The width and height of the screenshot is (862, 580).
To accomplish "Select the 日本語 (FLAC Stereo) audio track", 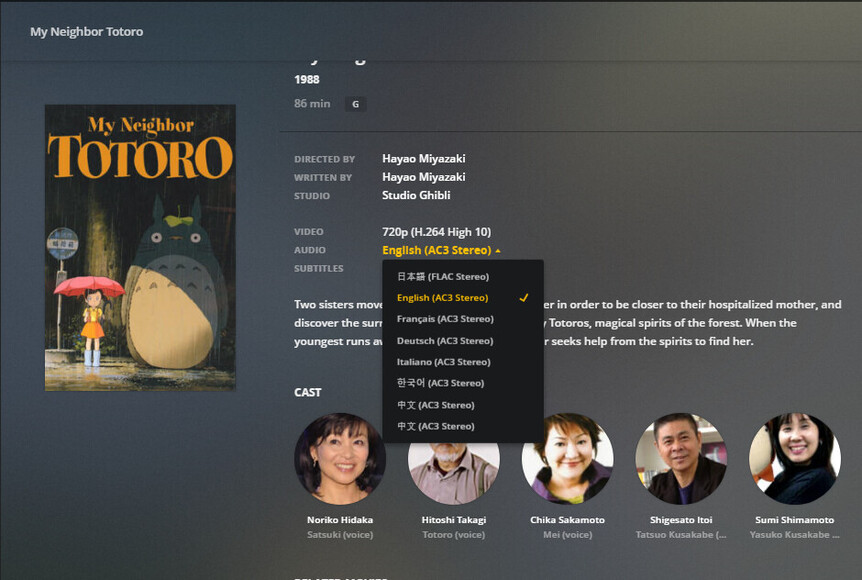I will tap(462, 277).
